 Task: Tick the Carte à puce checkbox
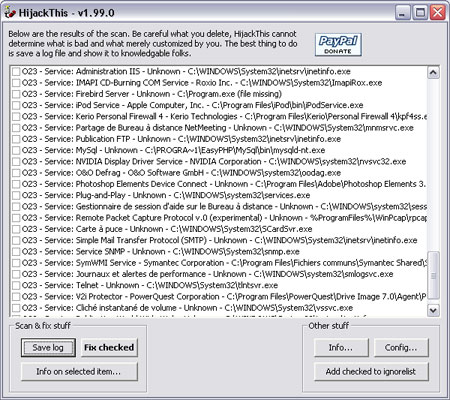[x=16, y=229]
